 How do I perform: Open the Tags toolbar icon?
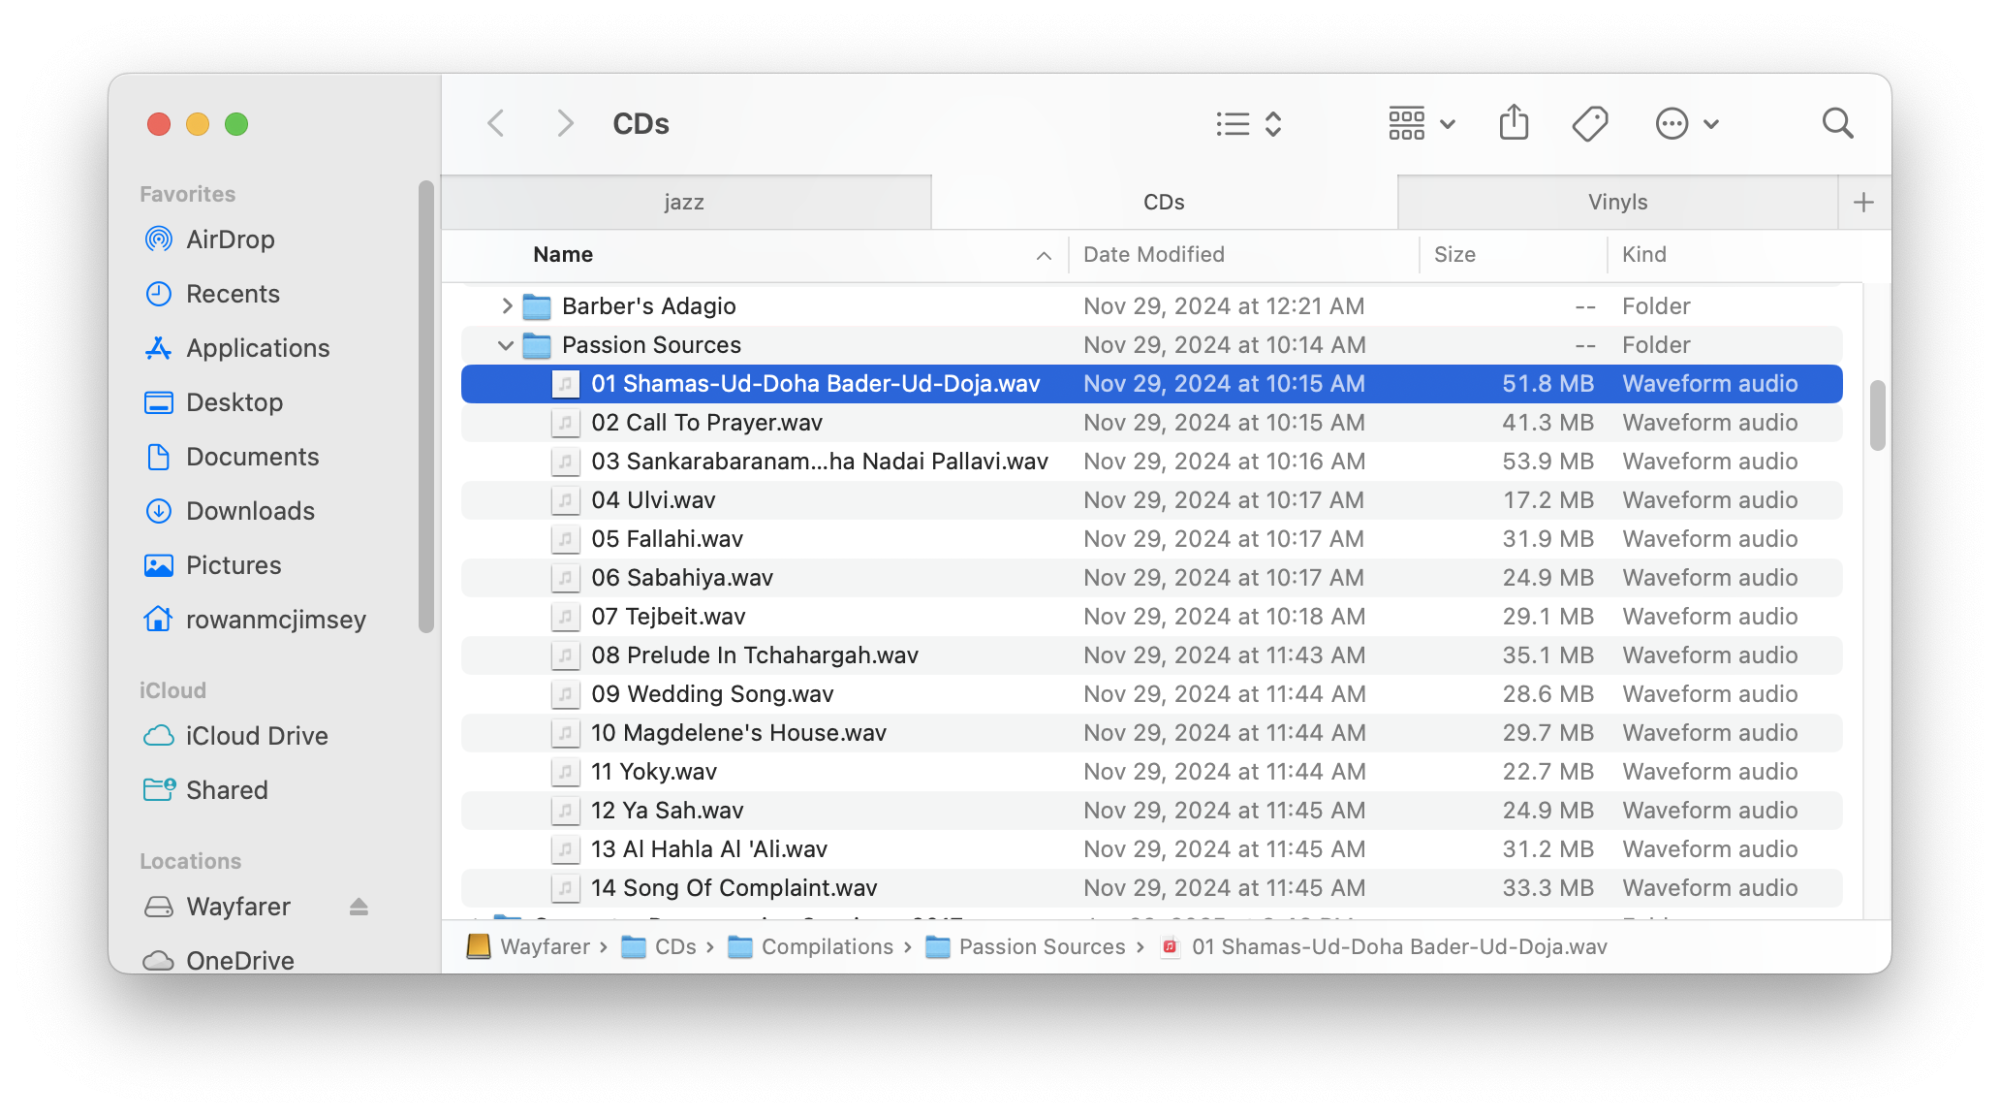tap(1589, 123)
